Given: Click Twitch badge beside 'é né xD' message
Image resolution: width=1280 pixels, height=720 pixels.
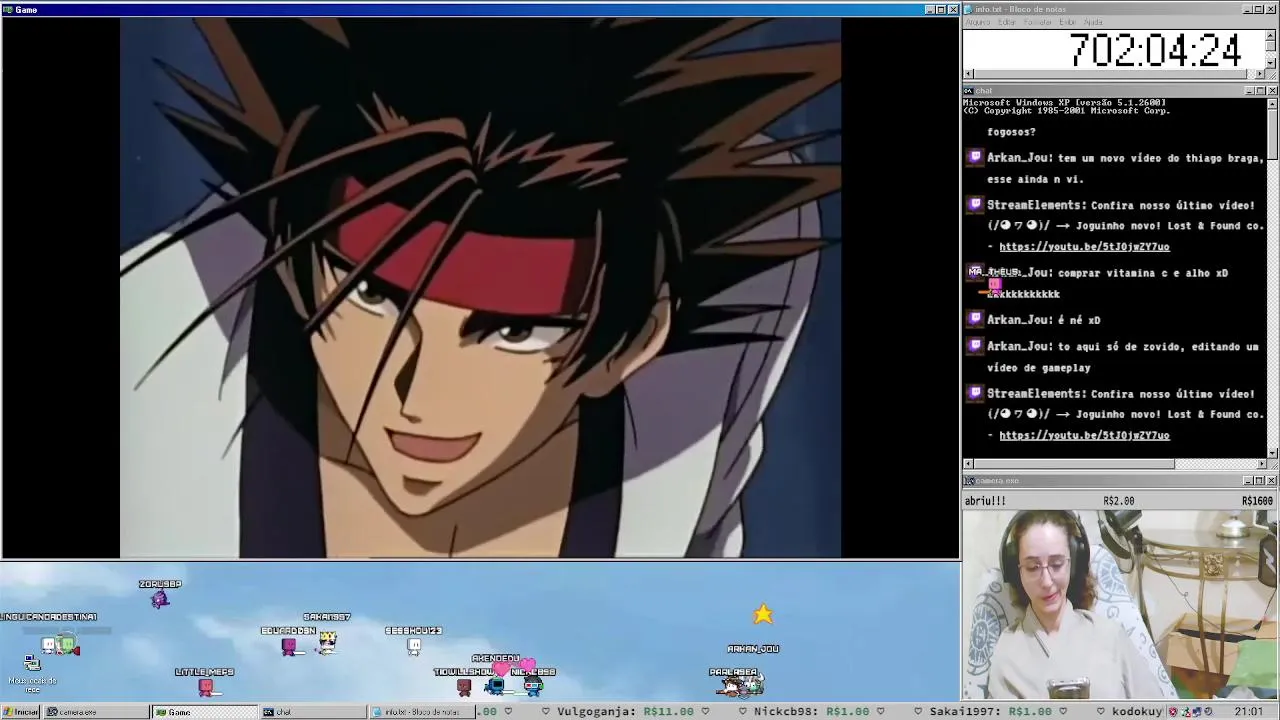Looking at the screenshot, I should coord(975,319).
